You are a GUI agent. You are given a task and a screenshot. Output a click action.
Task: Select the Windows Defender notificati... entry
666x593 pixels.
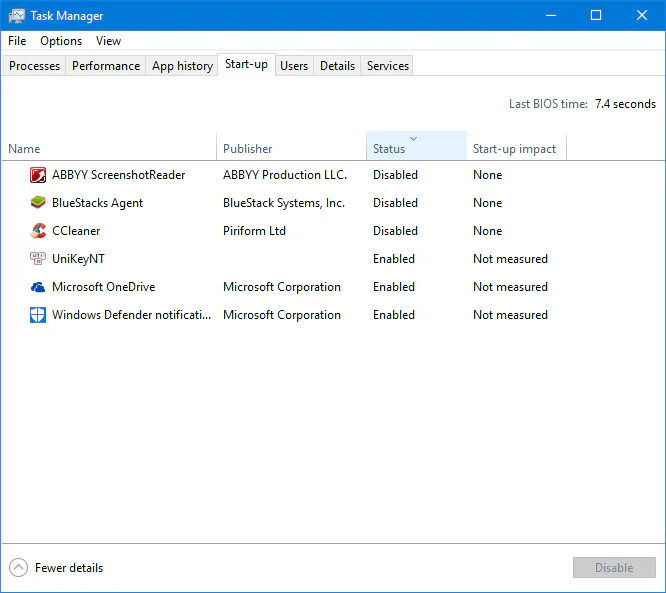[x=131, y=315]
